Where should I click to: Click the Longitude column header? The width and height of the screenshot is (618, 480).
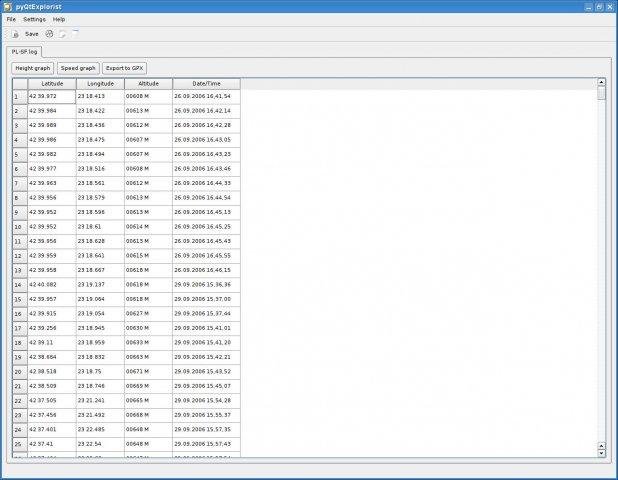point(101,84)
